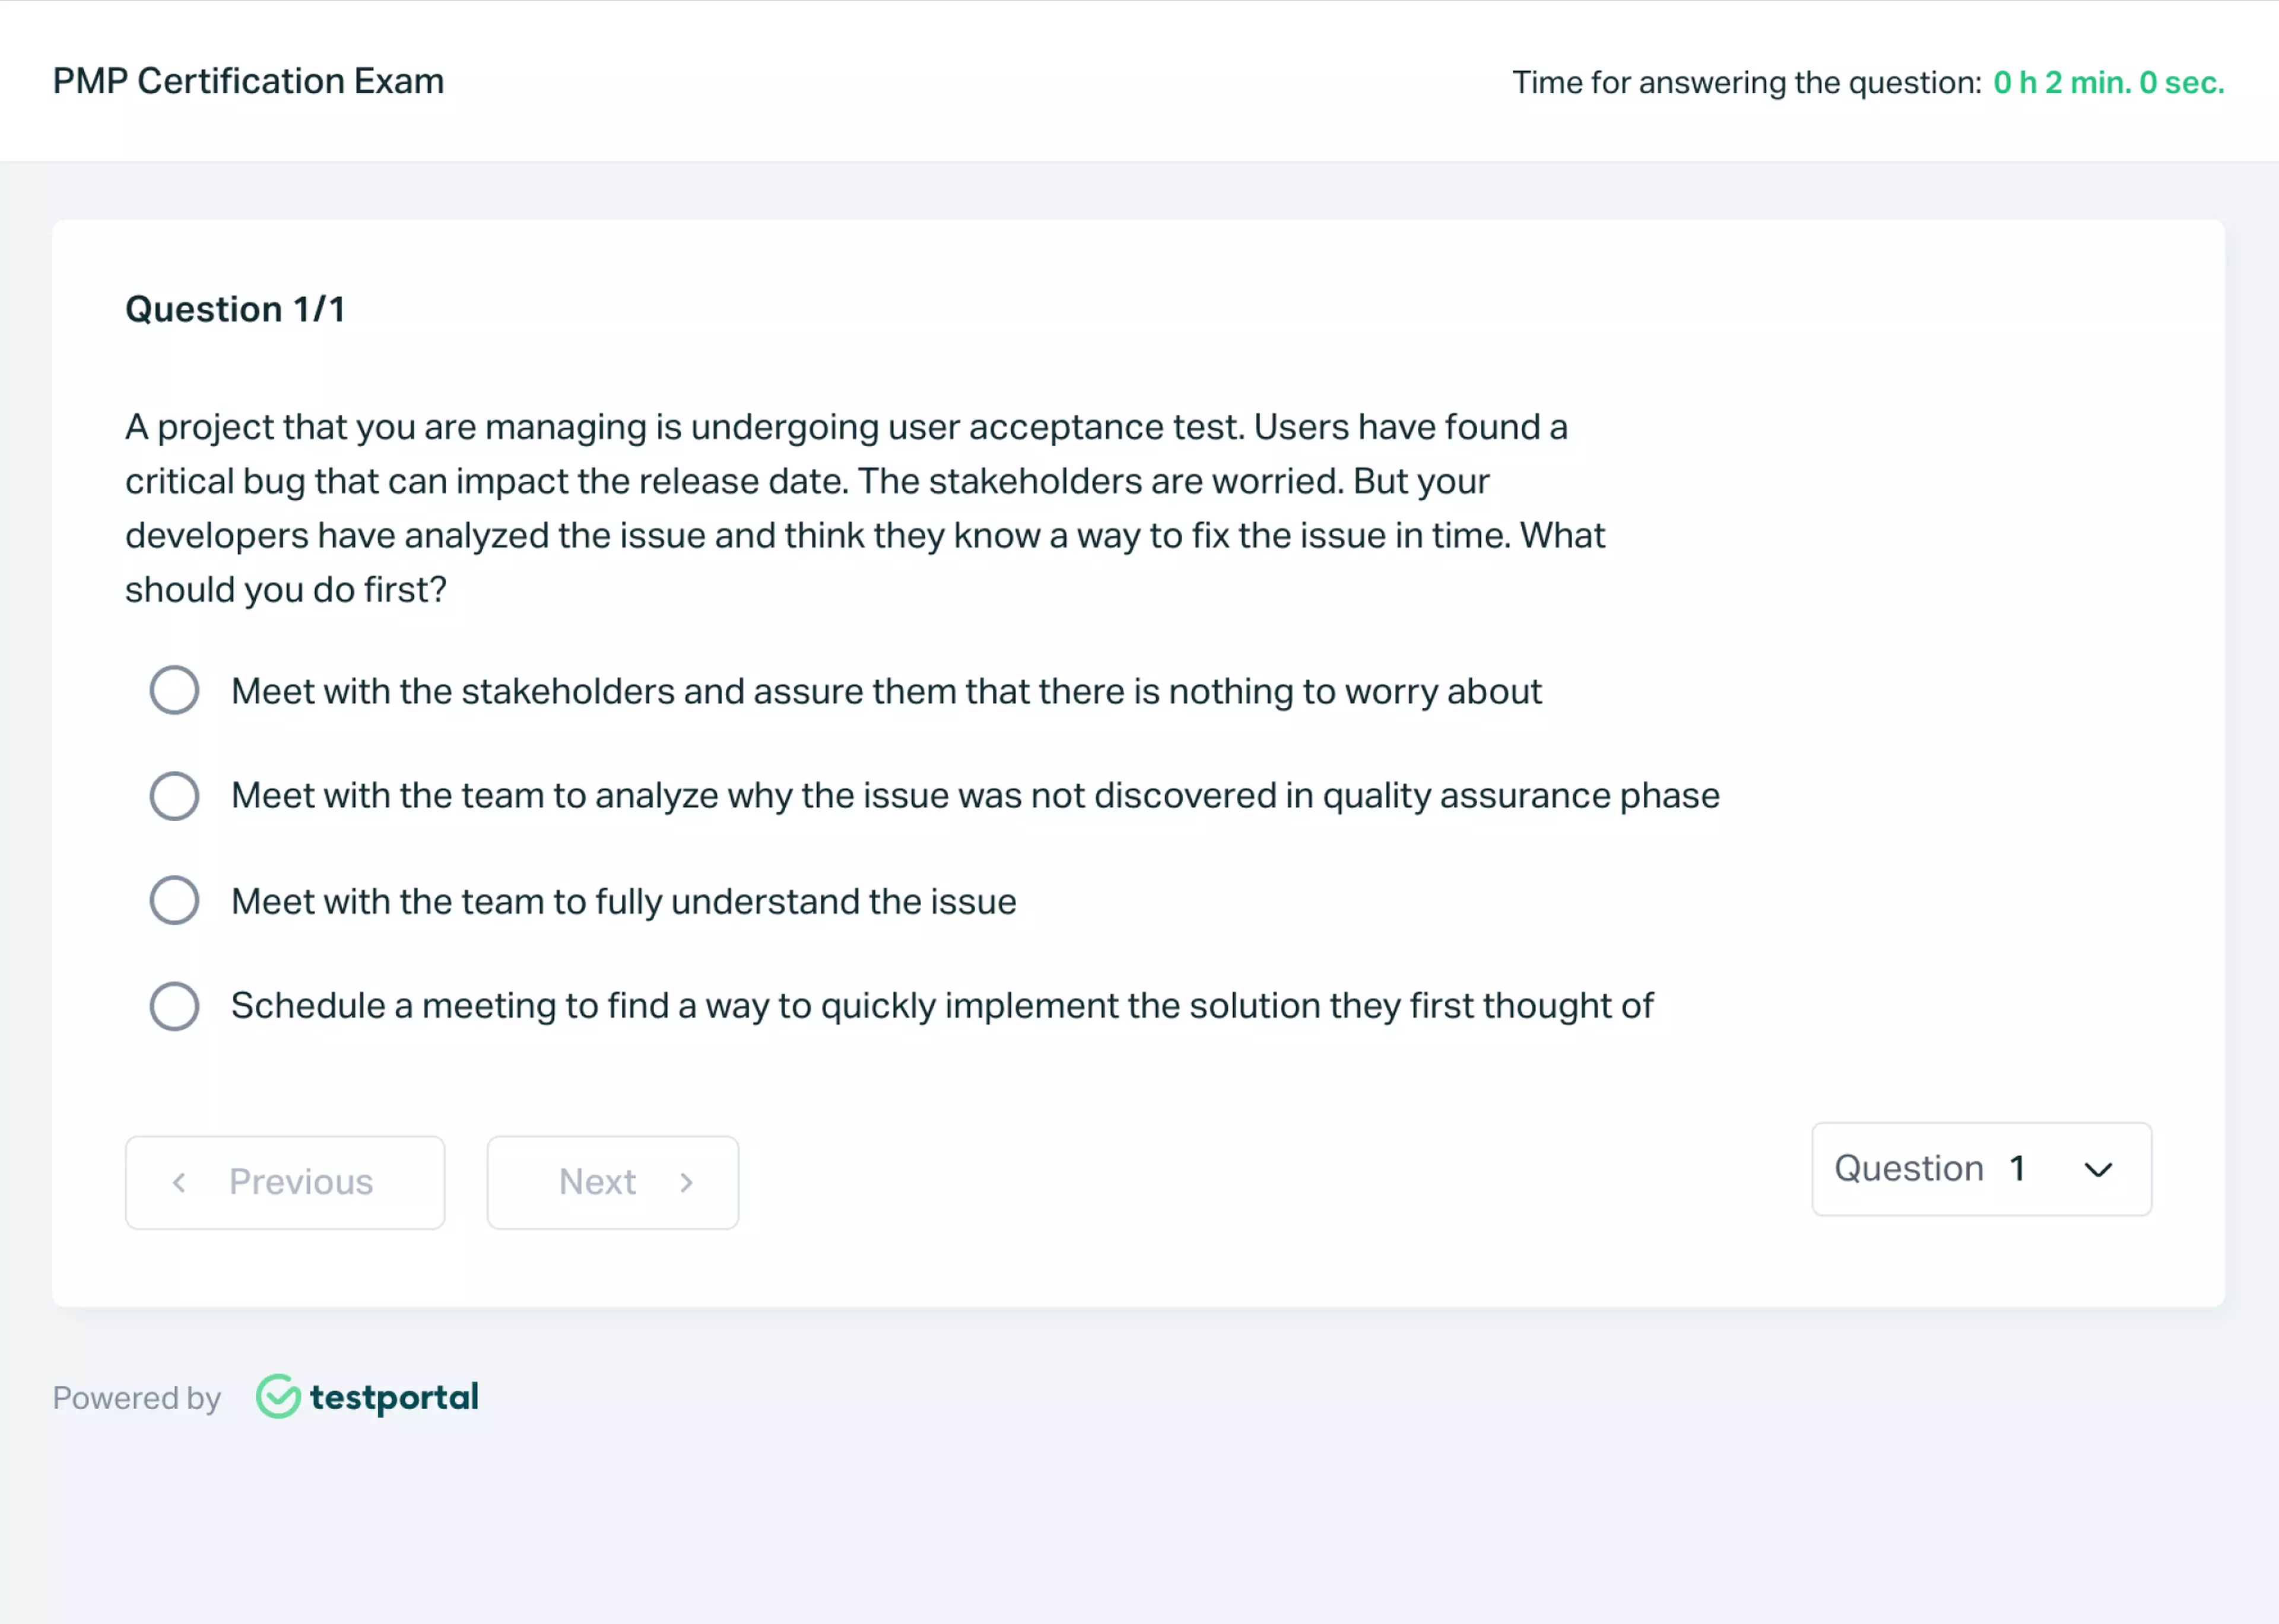Click the green checkmark in testportal logo

click(x=277, y=1397)
